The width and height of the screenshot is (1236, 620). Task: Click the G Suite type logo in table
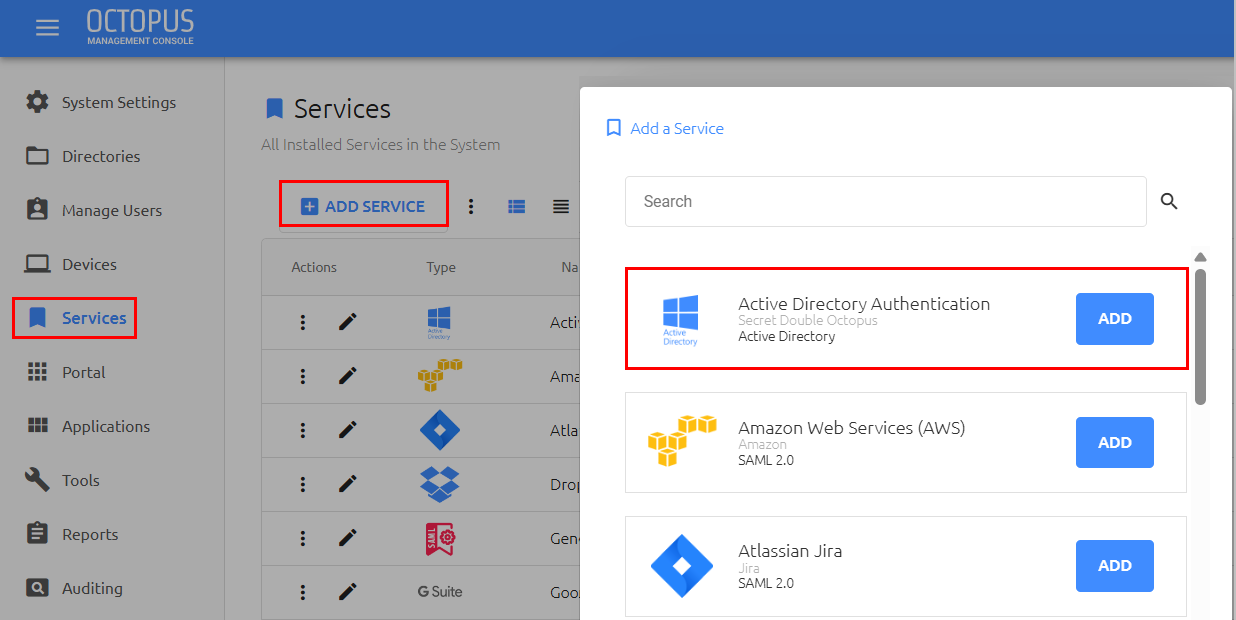[440, 592]
